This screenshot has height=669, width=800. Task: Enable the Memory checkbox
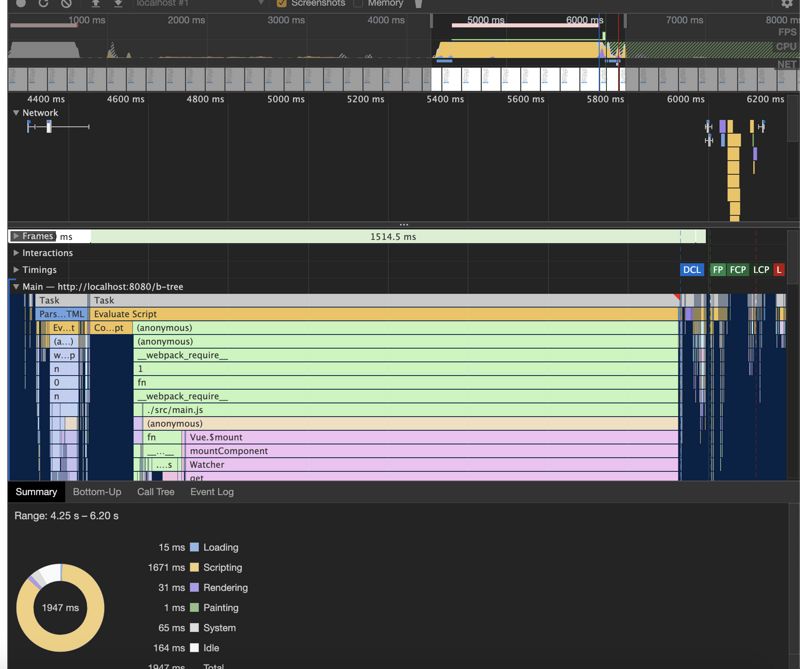click(x=359, y=3)
